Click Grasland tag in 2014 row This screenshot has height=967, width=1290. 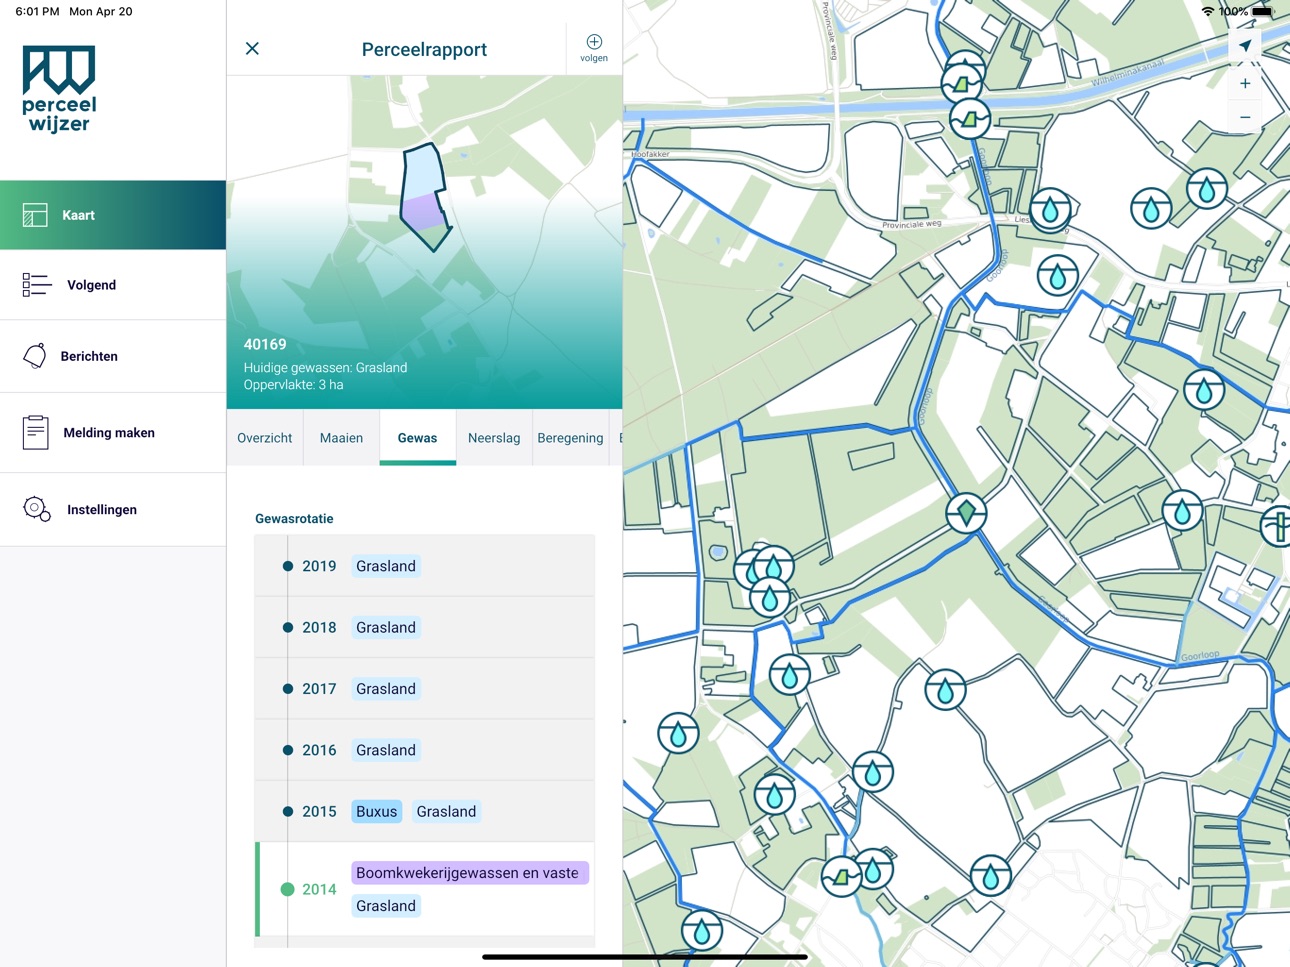tap(386, 906)
